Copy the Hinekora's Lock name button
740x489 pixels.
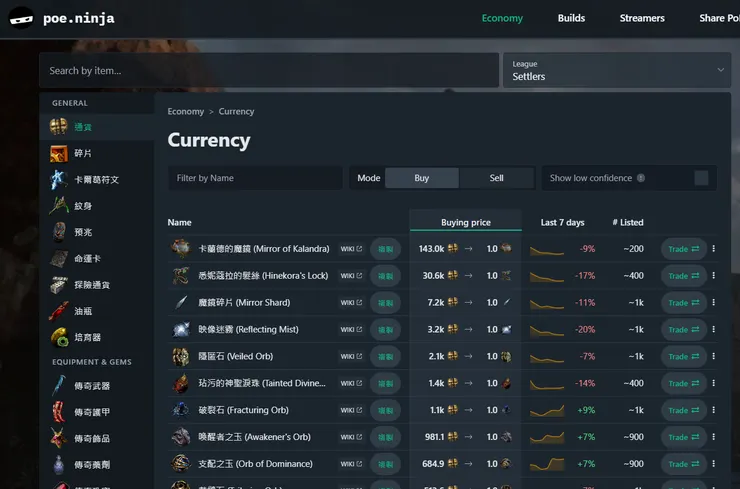(386, 276)
